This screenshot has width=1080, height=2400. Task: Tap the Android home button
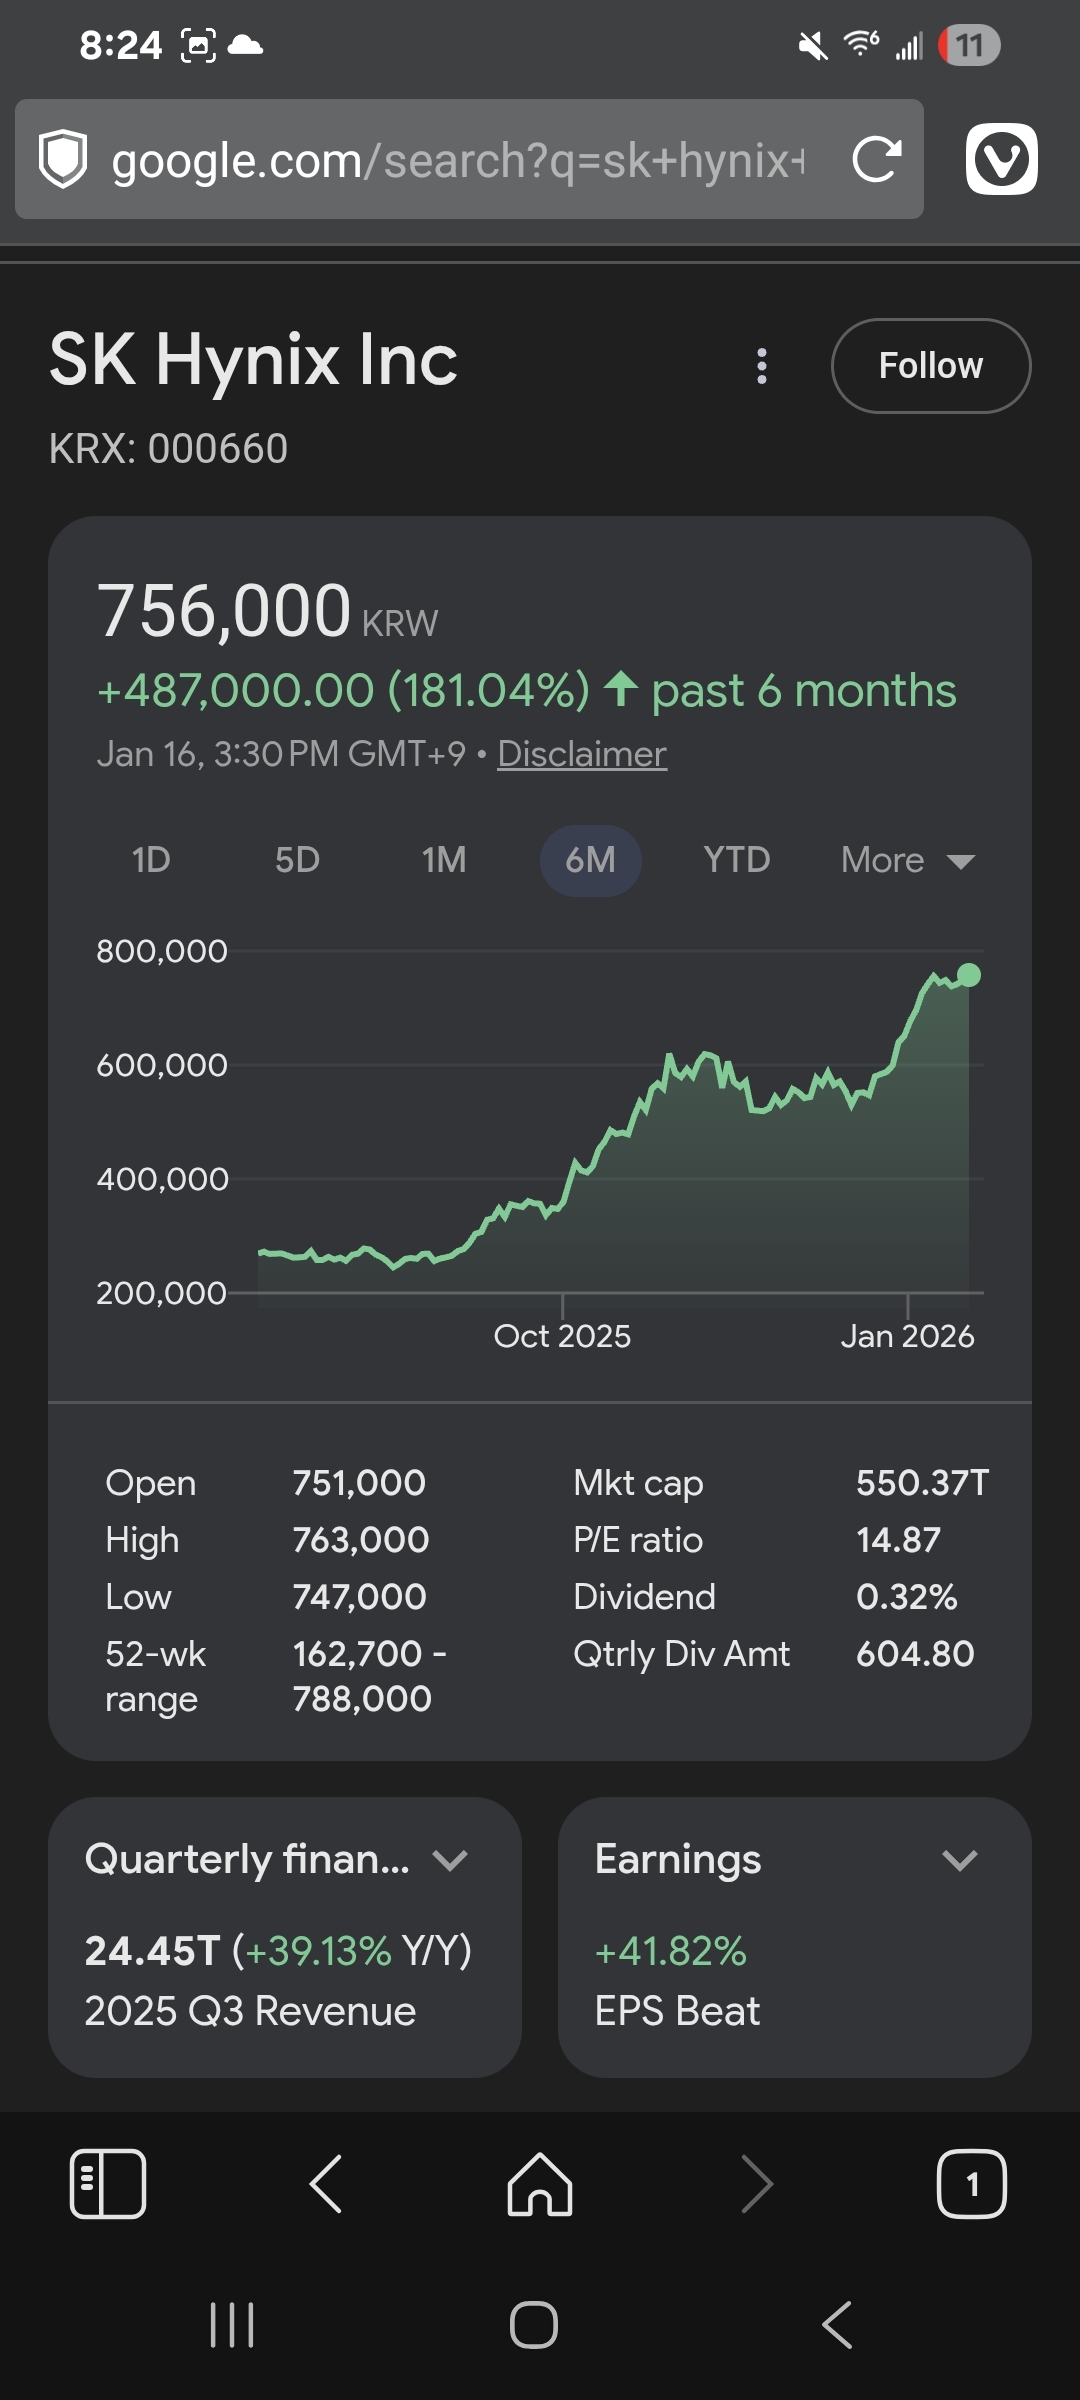tap(534, 2325)
